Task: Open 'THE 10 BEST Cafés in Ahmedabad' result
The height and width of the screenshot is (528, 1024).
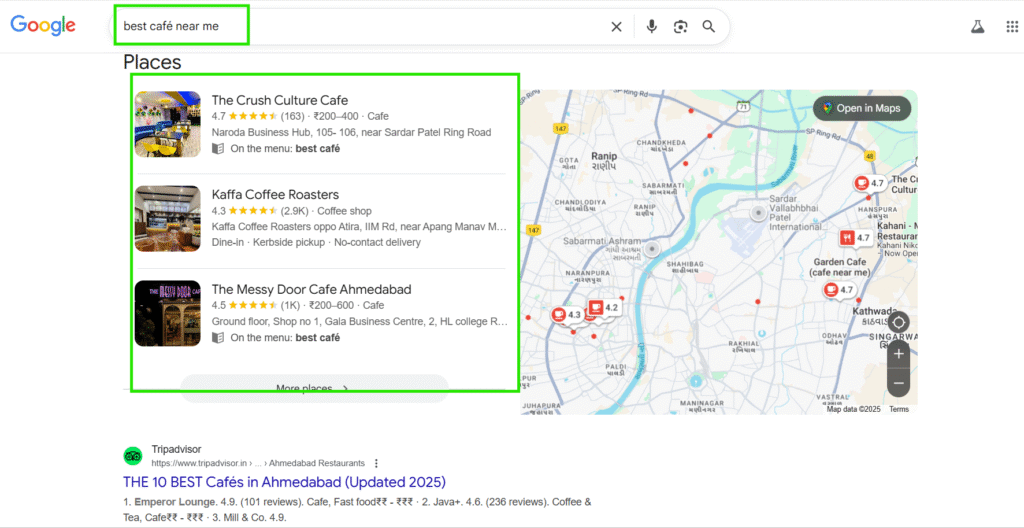Action: coord(284,482)
